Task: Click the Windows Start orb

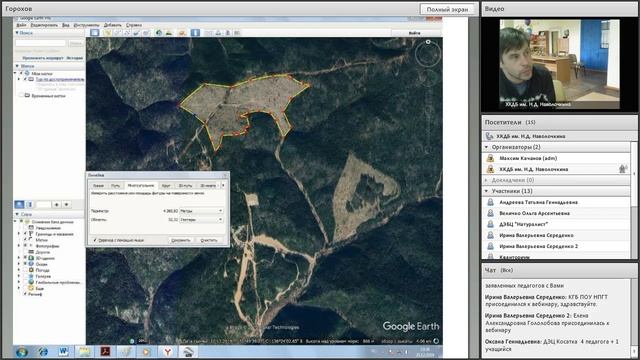Action: tap(22, 351)
